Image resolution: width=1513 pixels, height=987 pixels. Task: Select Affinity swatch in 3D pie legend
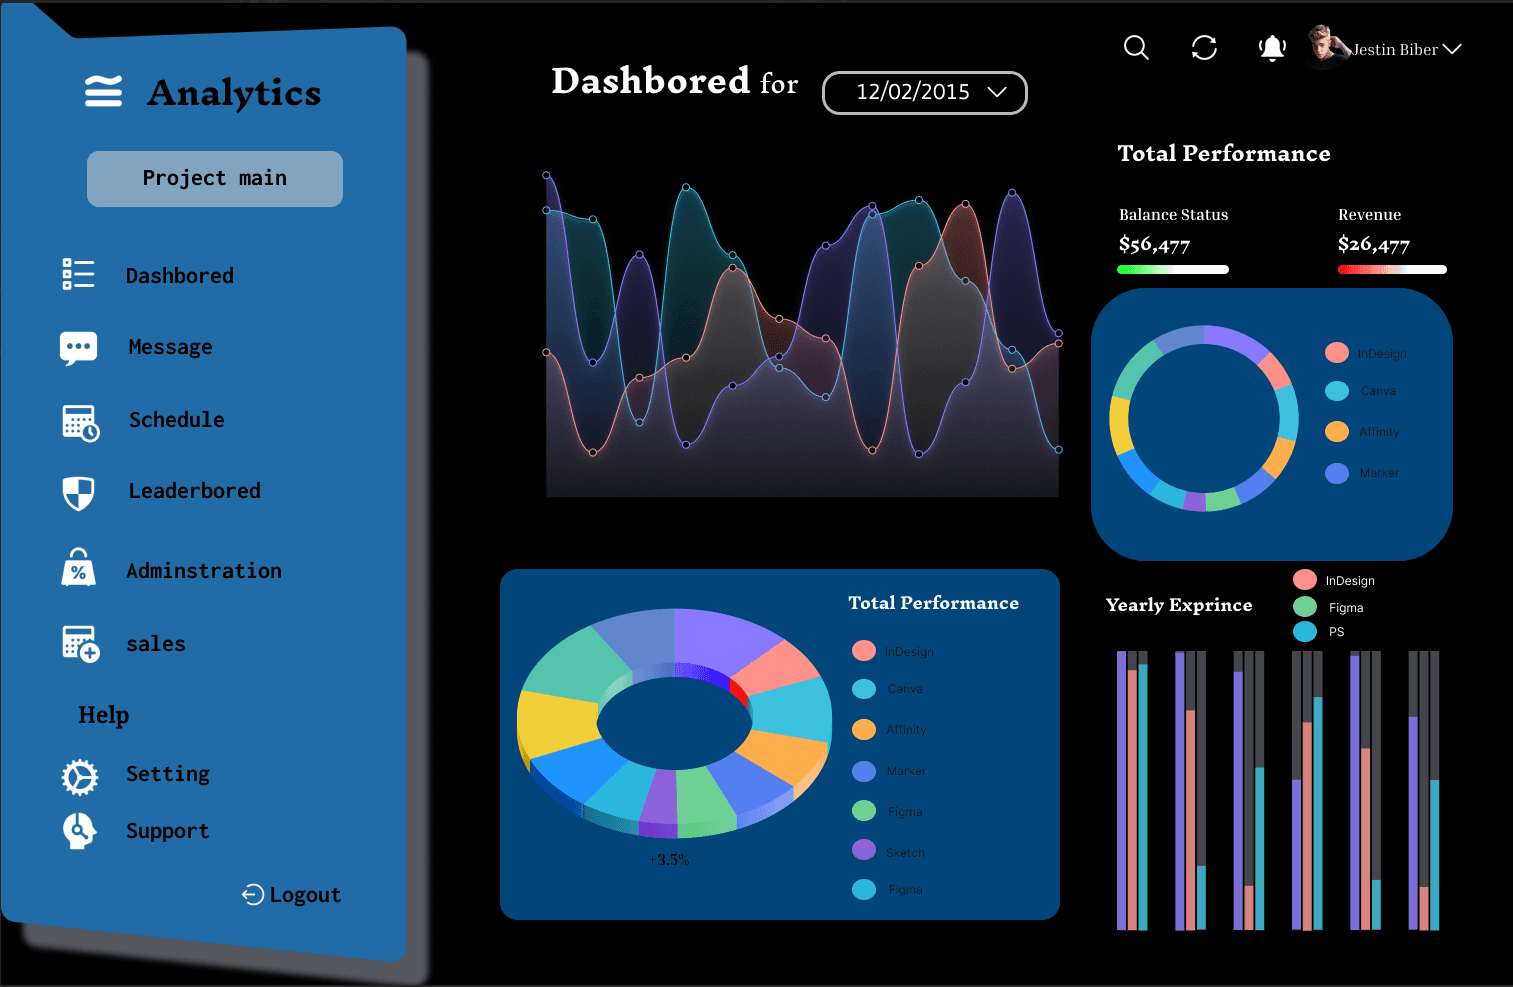pos(864,730)
